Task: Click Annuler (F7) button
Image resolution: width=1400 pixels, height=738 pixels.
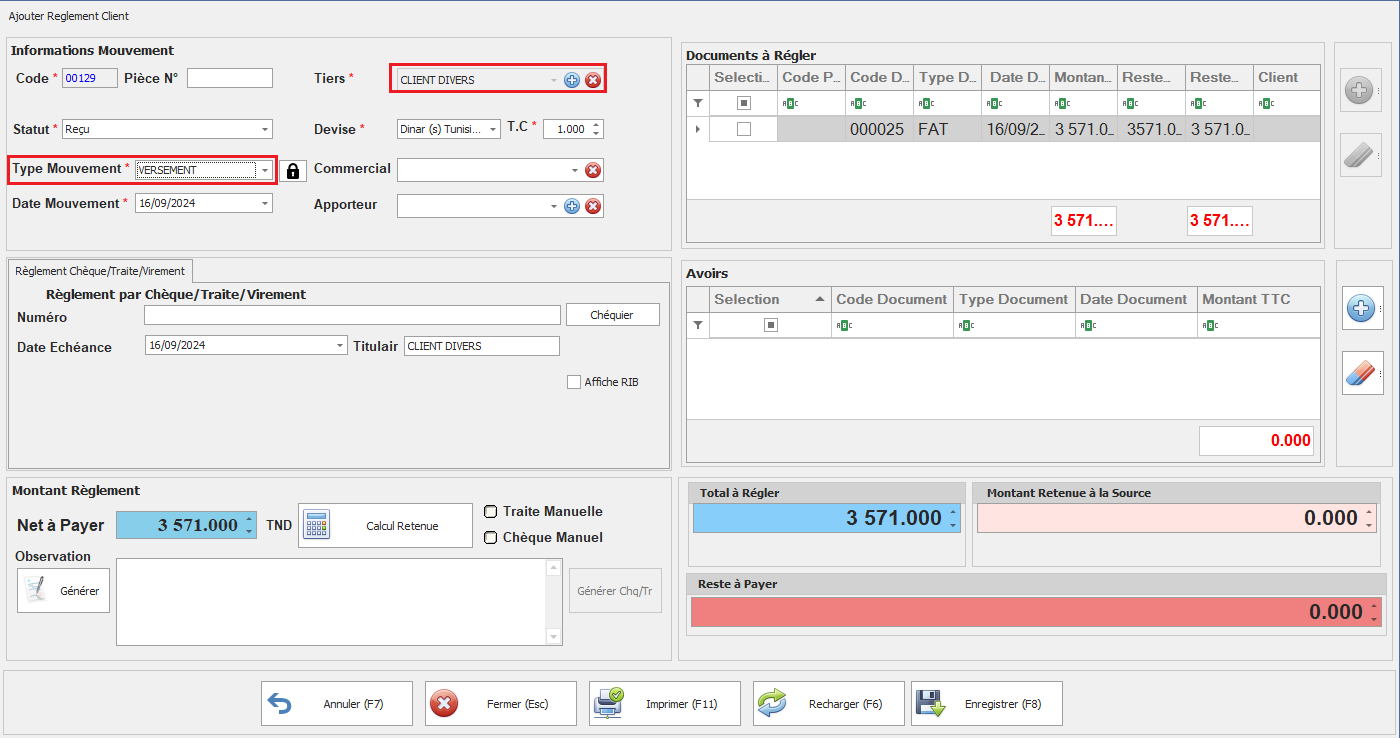Action: [x=337, y=704]
